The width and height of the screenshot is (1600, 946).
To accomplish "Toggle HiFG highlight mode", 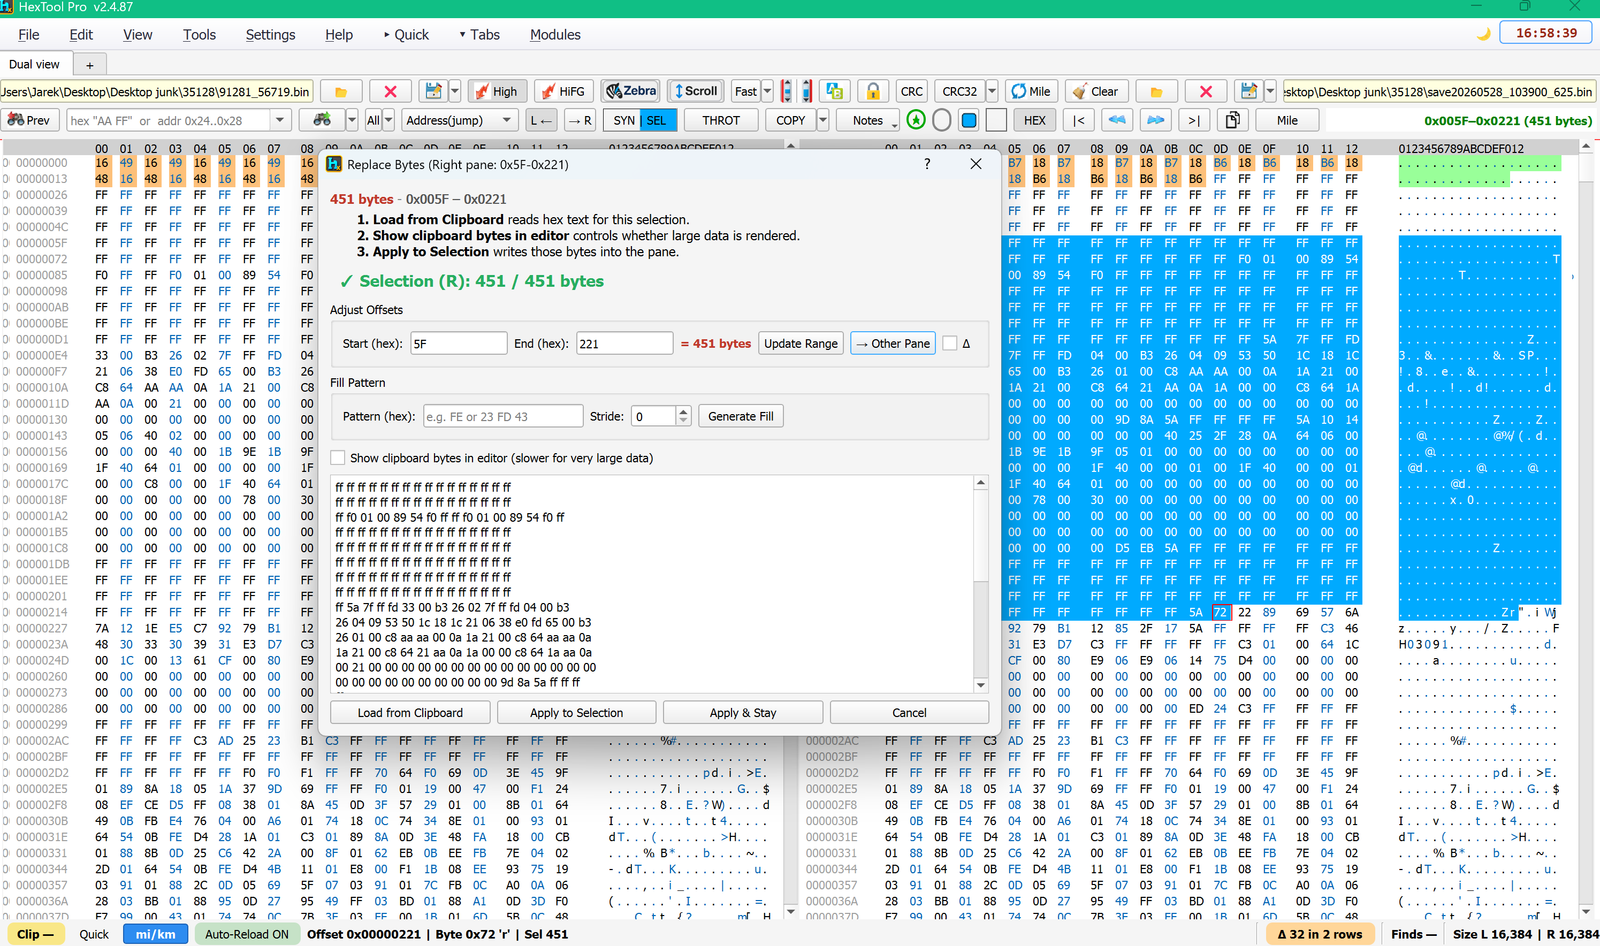I will [563, 91].
